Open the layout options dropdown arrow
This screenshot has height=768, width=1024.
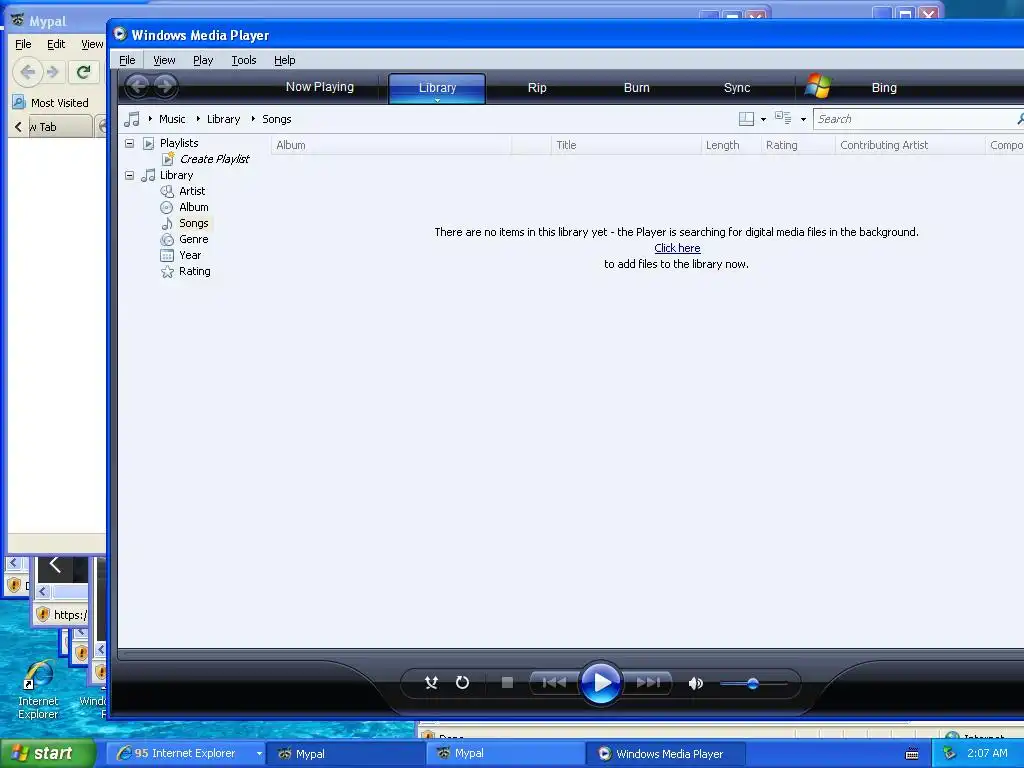point(763,120)
